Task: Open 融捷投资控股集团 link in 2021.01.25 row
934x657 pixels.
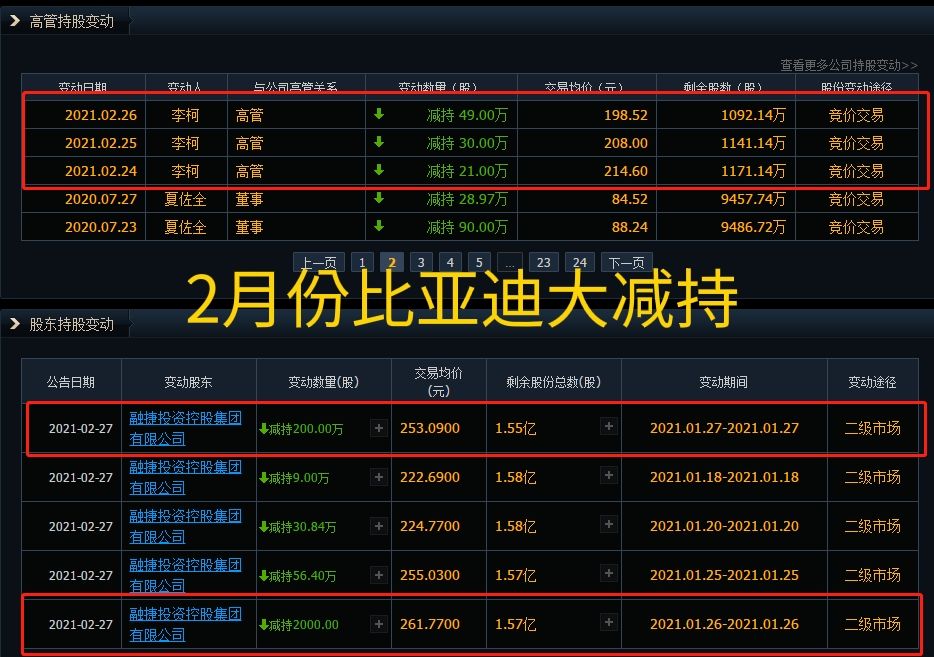Action: pyautogui.click(x=185, y=575)
